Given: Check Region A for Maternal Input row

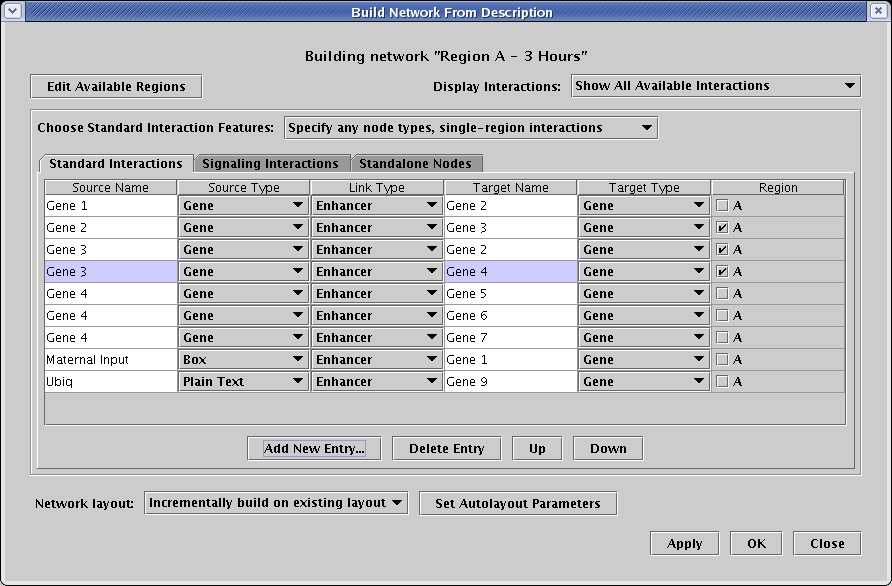Looking at the screenshot, I should click(722, 360).
